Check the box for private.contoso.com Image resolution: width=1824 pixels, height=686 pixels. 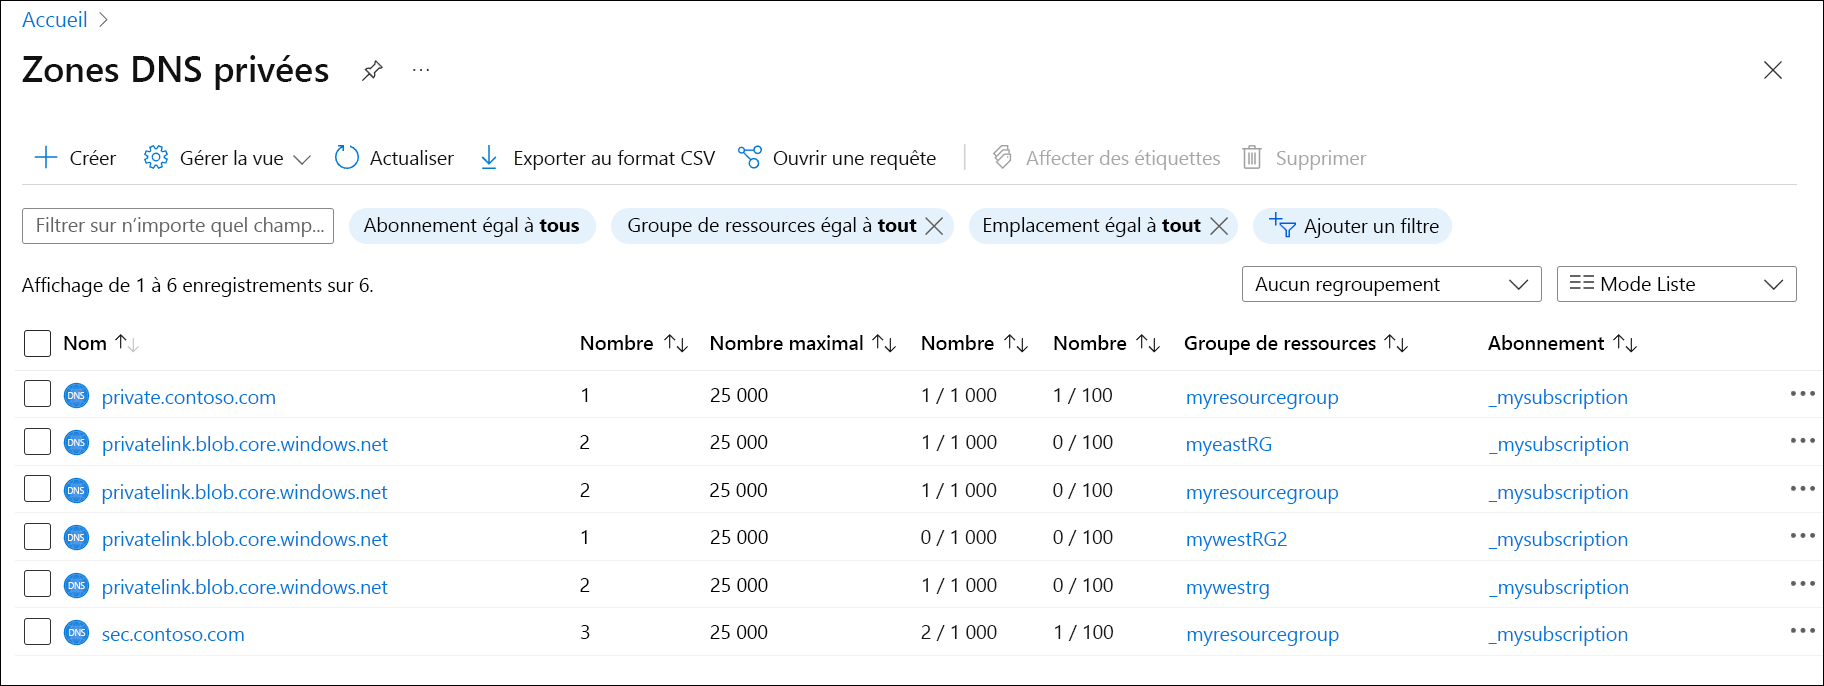coord(37,395)
